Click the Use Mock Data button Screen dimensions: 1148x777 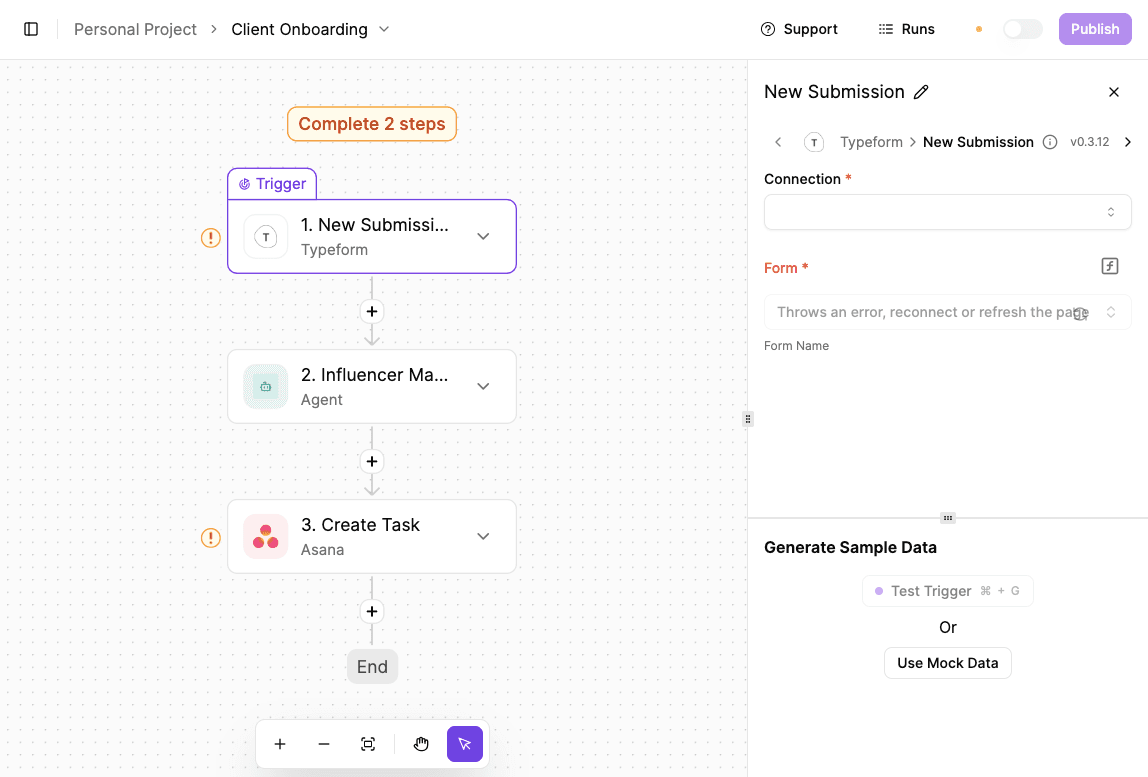tap(947, 662)
